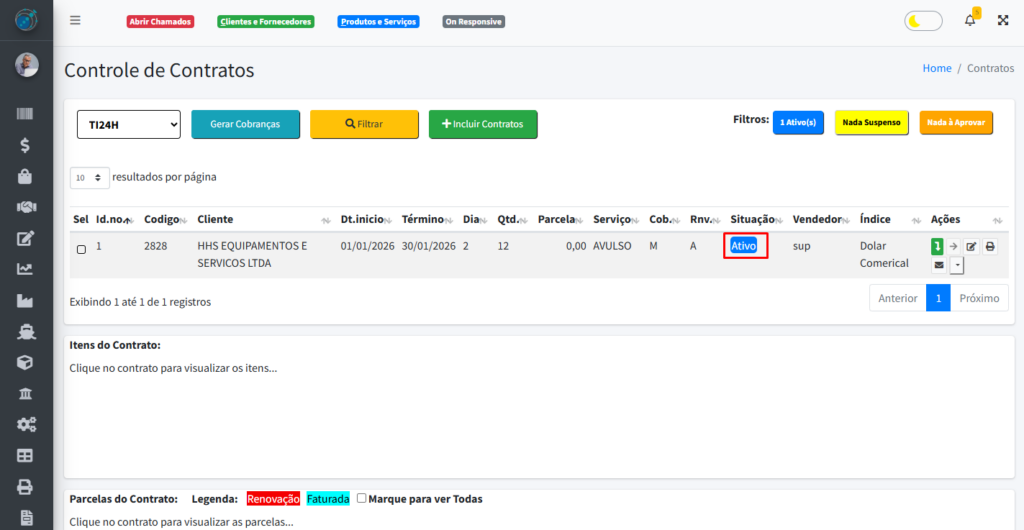Click the dollar sign icon in sidebar
Viewport: 1024px width, 530px height.
click(x=26, y=145)
